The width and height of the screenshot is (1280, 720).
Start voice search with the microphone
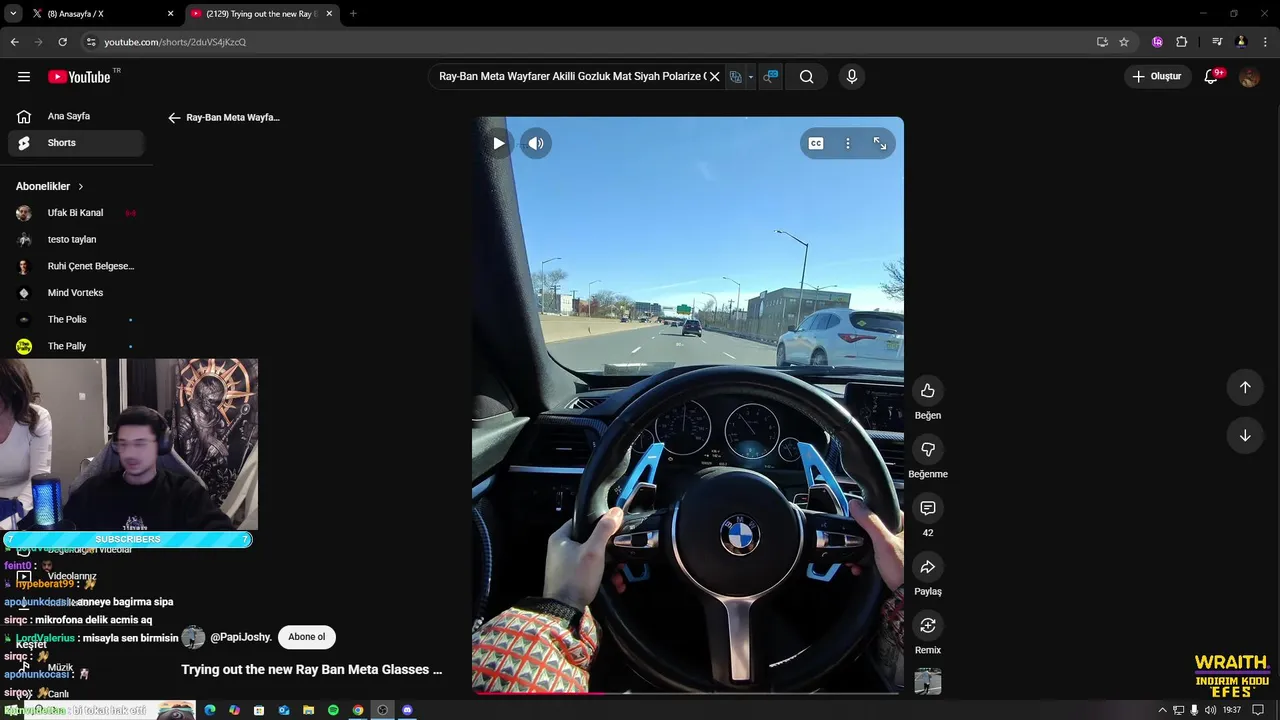[852, 77]
